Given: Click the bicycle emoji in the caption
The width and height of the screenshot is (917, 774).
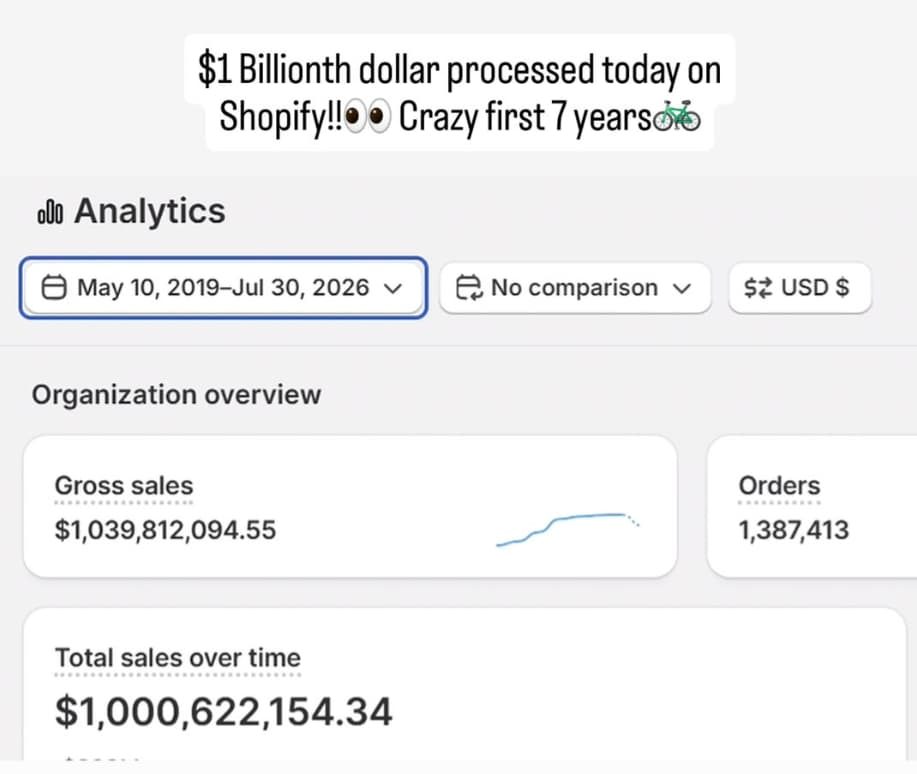Looking at the screenshot, I should coord(677,116).
